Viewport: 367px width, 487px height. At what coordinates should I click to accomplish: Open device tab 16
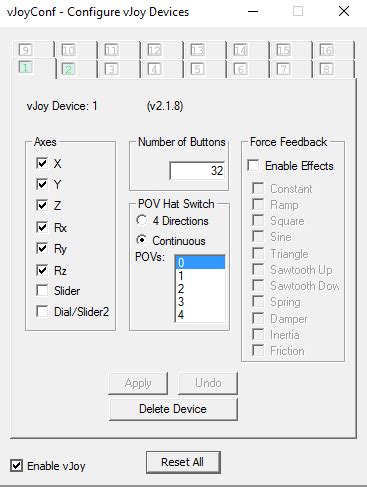pos(334,50)
